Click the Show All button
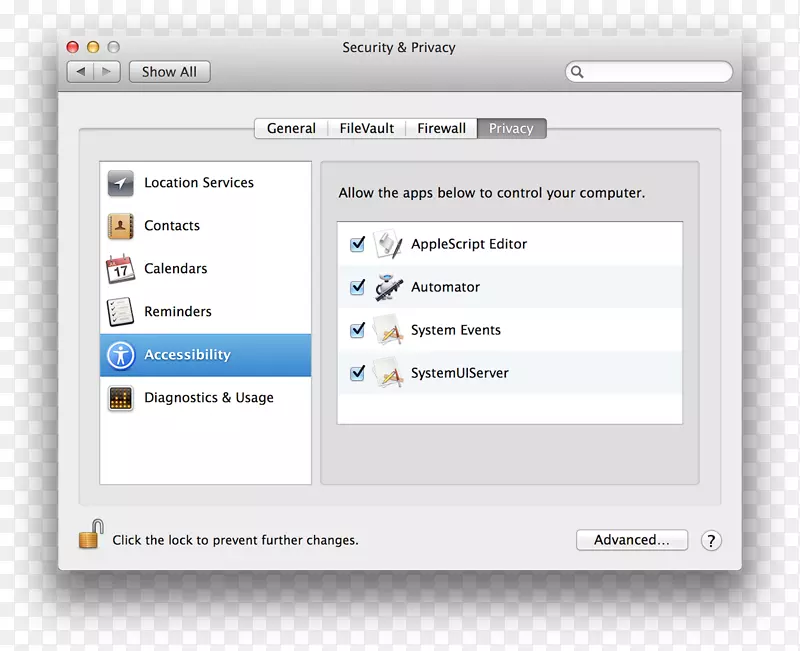 pyautogui.click(x=169, y=71)
